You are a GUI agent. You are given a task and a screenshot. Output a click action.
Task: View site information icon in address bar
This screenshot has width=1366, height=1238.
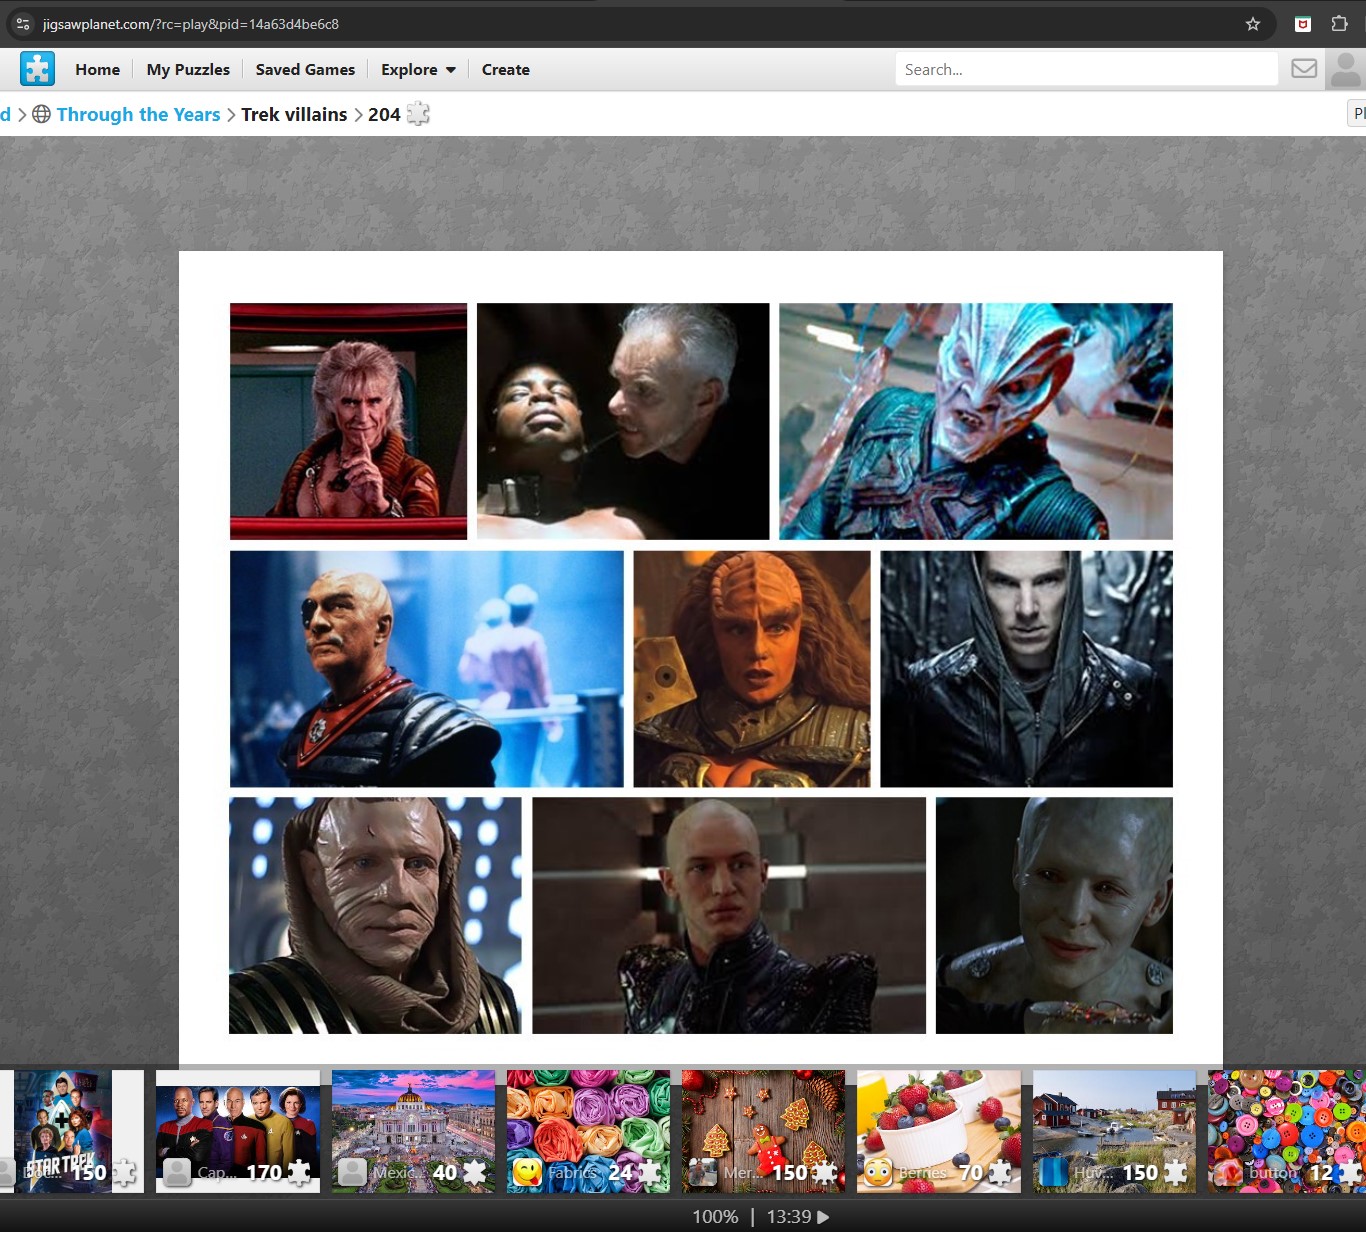pos(23,24)
